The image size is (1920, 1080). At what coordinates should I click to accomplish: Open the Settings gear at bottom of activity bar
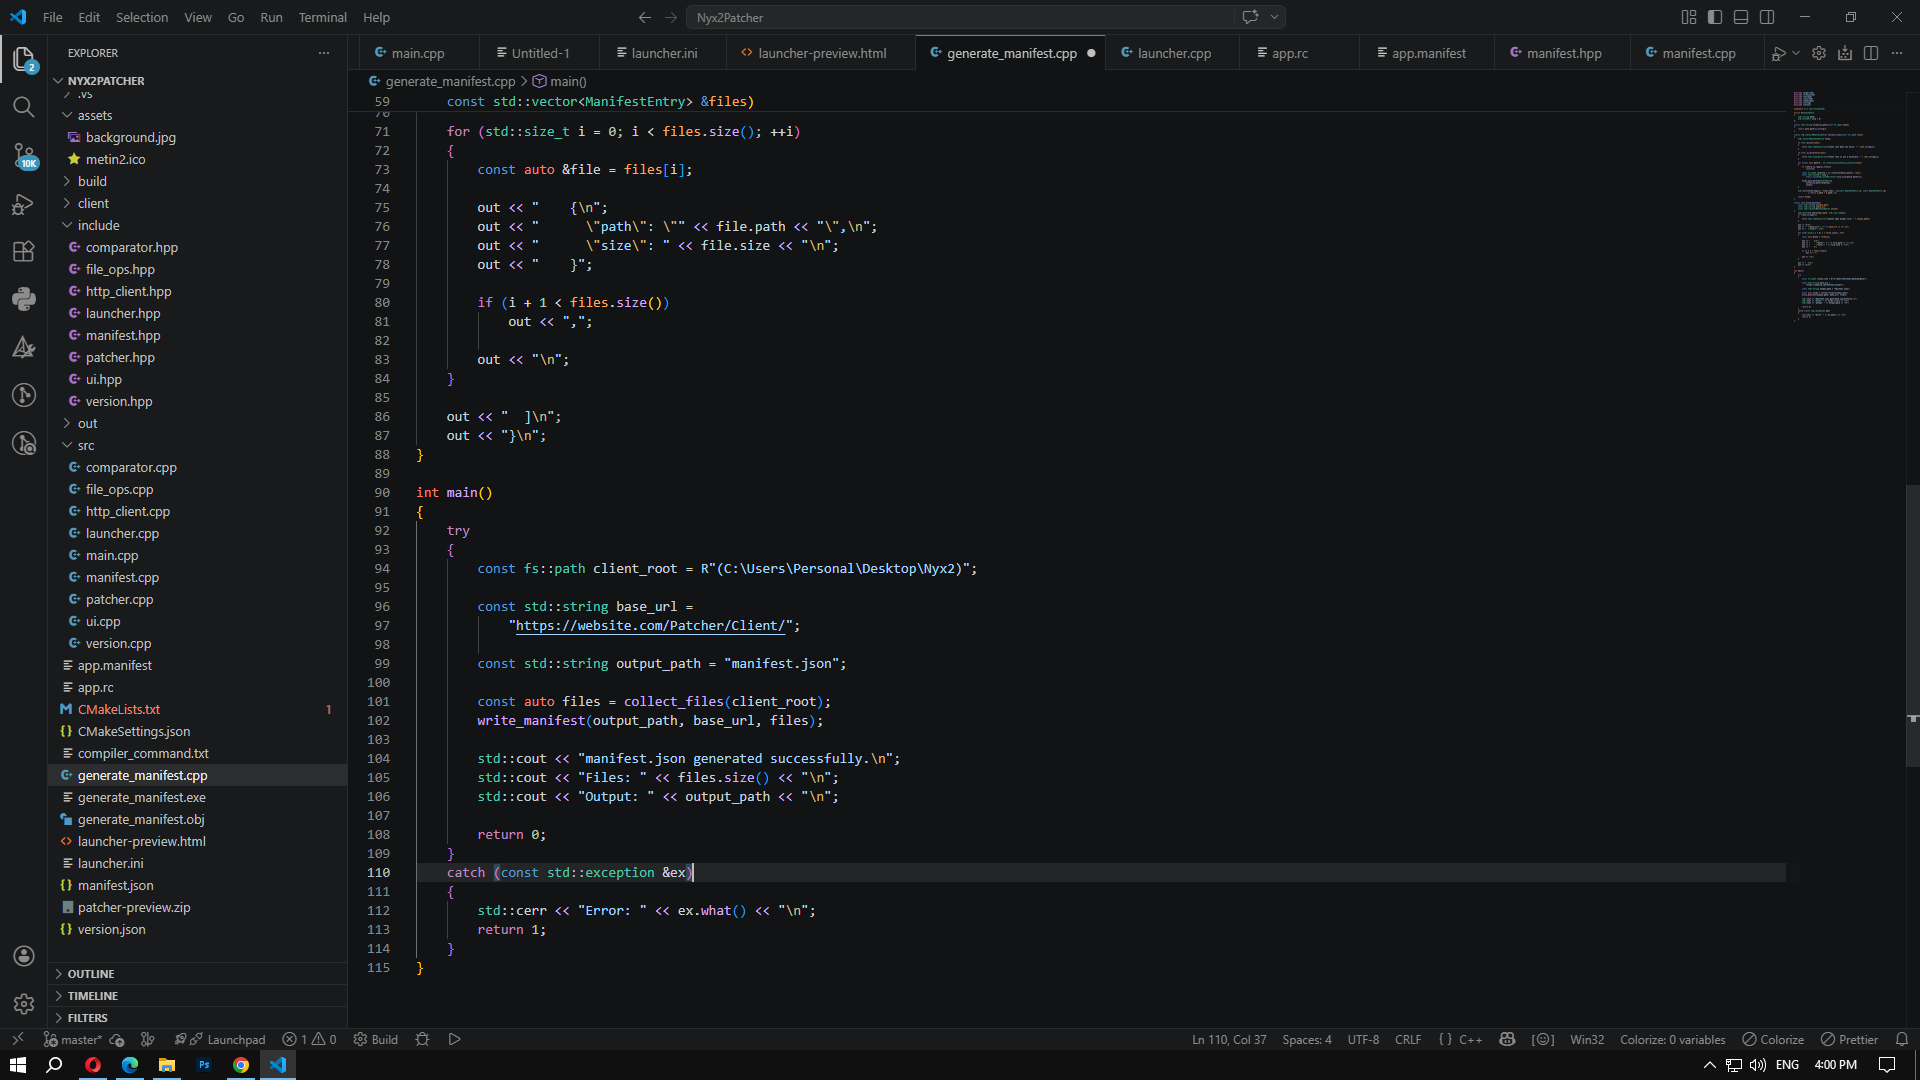[x=24, y=1004]
